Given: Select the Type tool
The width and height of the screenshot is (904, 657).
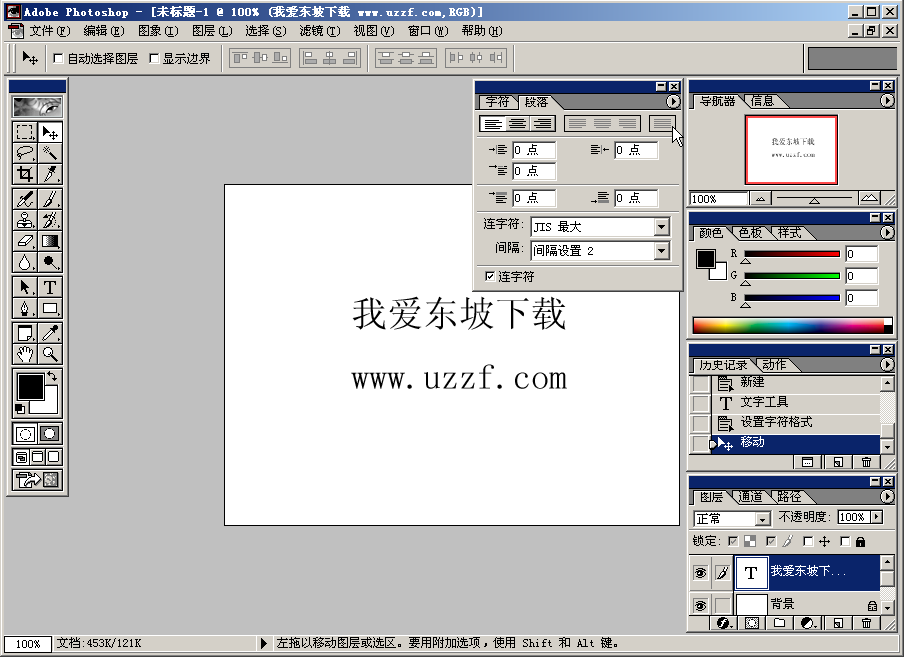Looking at the screenshot, I should (50, 287).
